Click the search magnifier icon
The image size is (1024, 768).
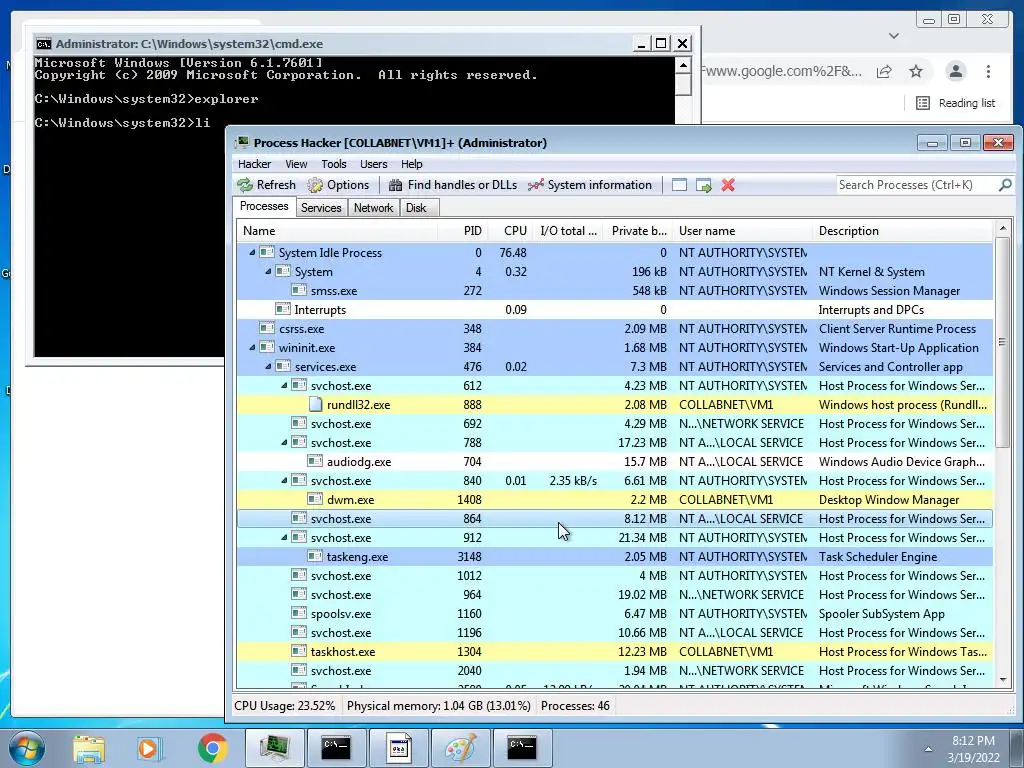[x=1005, y=185]
